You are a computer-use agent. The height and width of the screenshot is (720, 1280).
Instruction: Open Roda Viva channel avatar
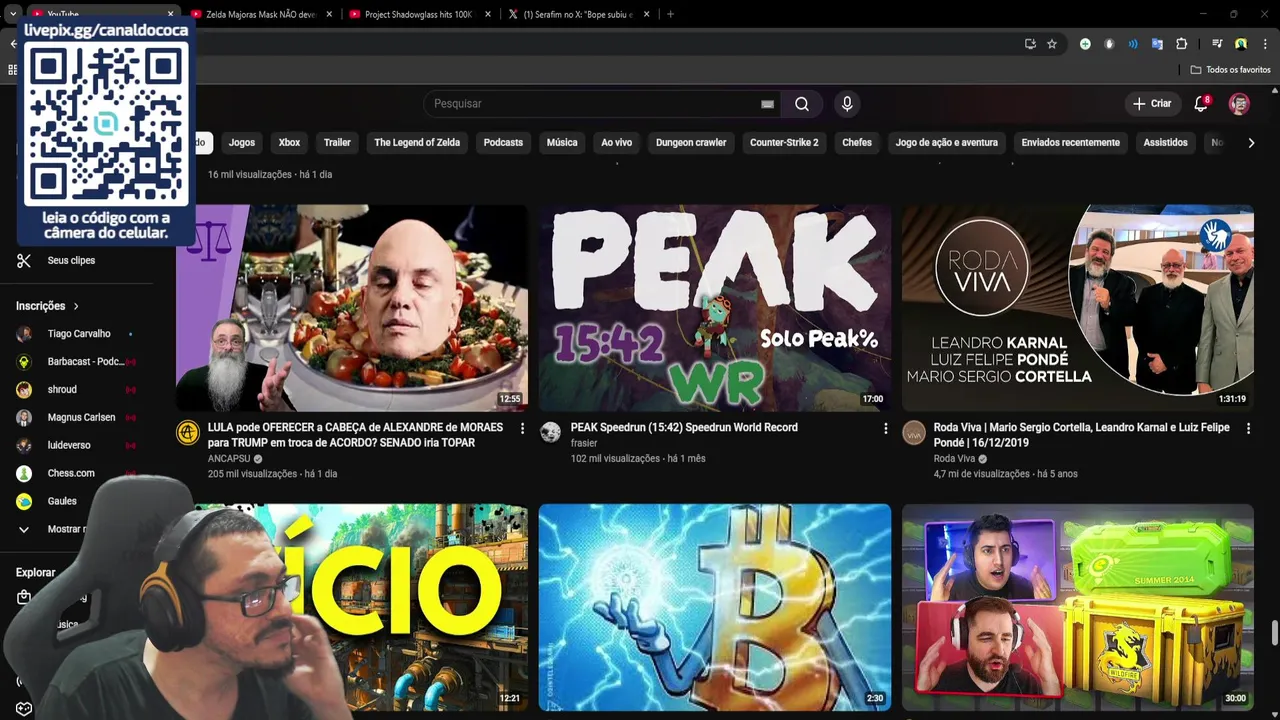(914, 432)
